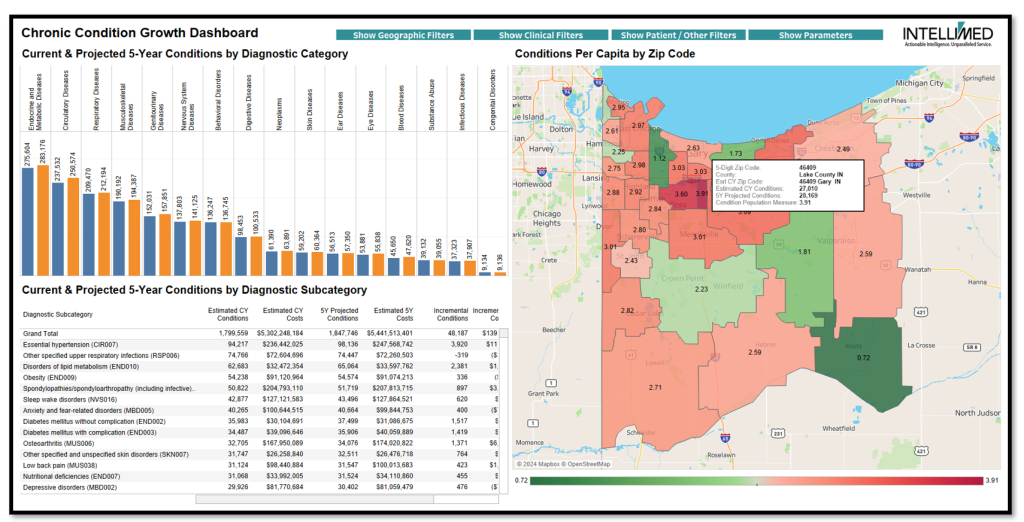Select the Essential hypertension (CIR007) row
The width and height of the screenshot is (1024, 522).
click(x=260, y=344)
